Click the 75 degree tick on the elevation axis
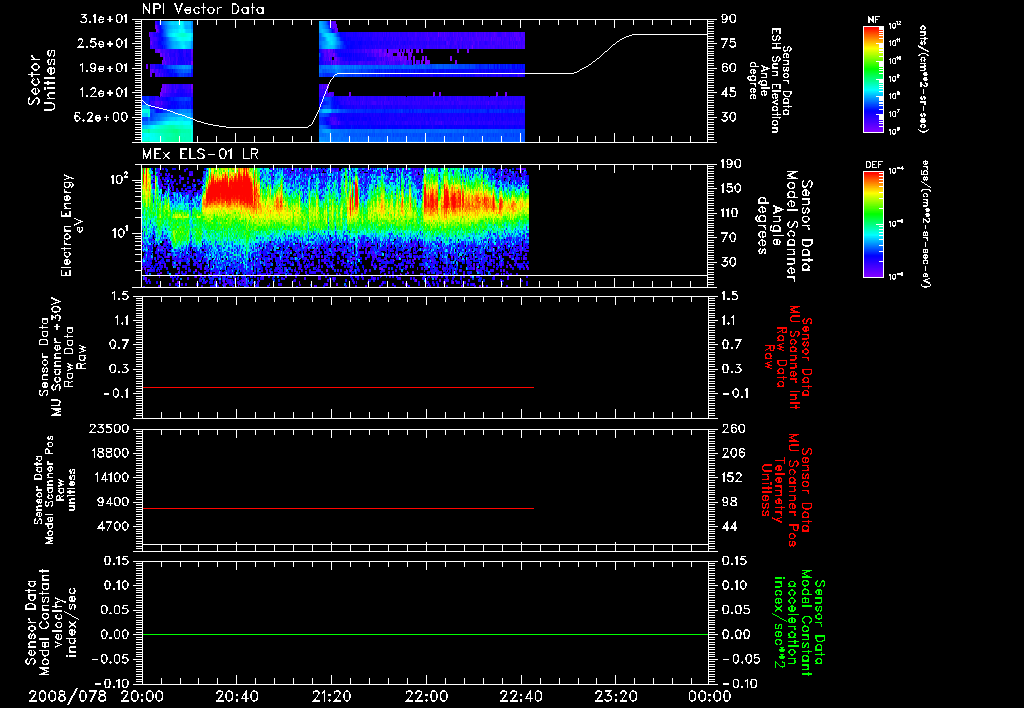 (729, 43)
